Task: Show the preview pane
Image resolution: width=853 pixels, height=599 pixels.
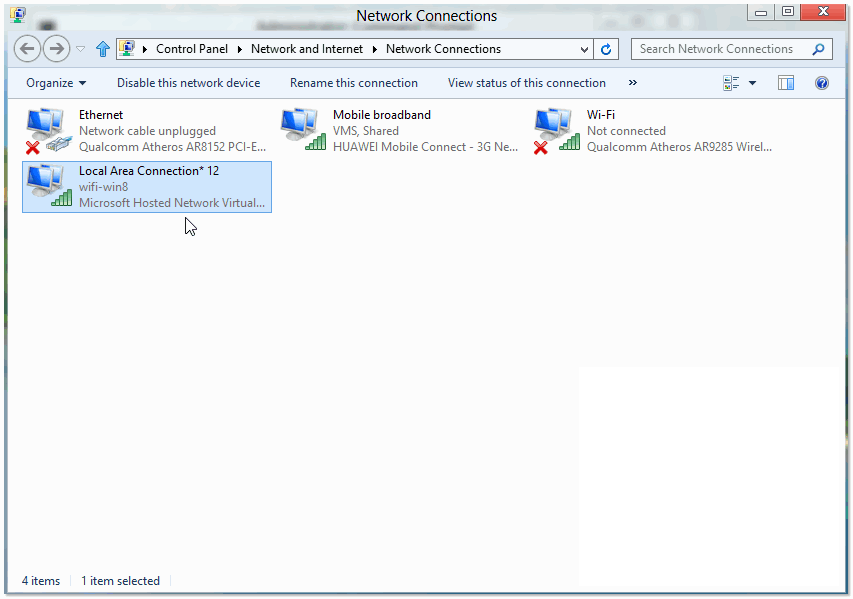Action: point(786,83)
